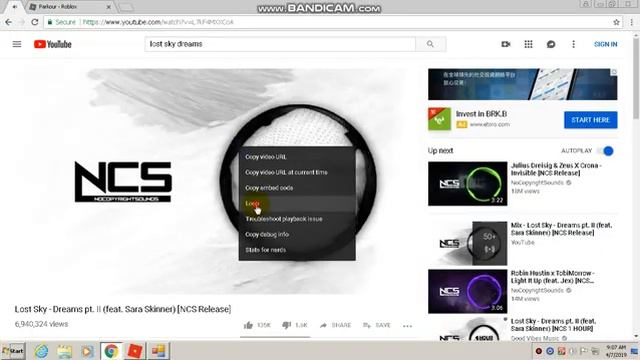Click the START HERE ad button
This screenshot has width=640, height=360.
click(x=591, y=120)
